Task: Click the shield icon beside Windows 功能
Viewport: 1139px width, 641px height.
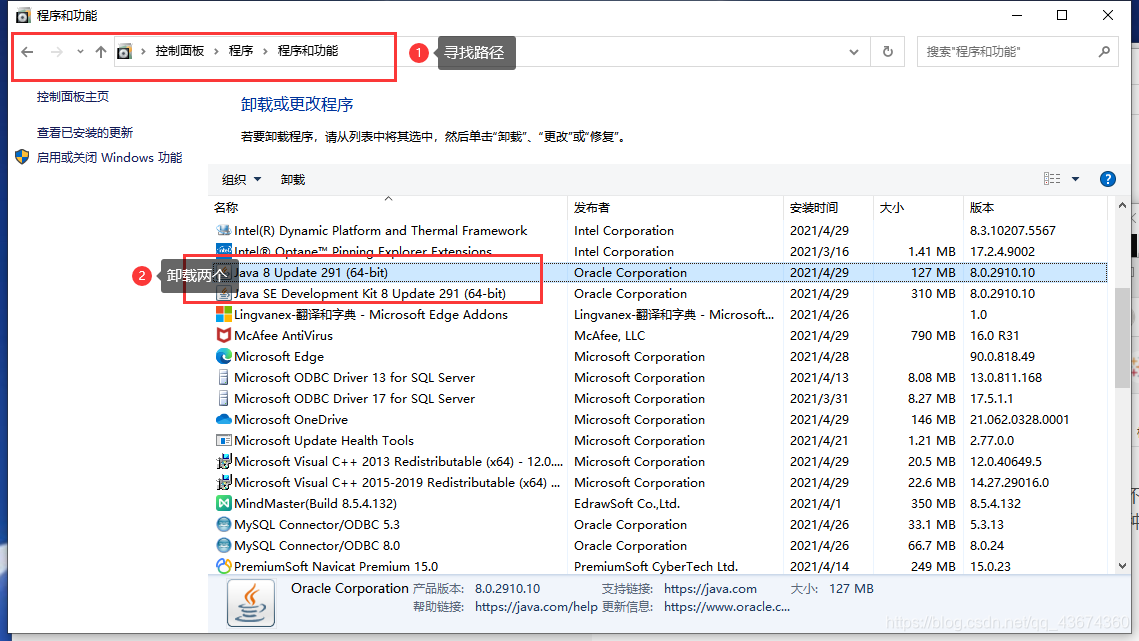Action: click(22, 157)
